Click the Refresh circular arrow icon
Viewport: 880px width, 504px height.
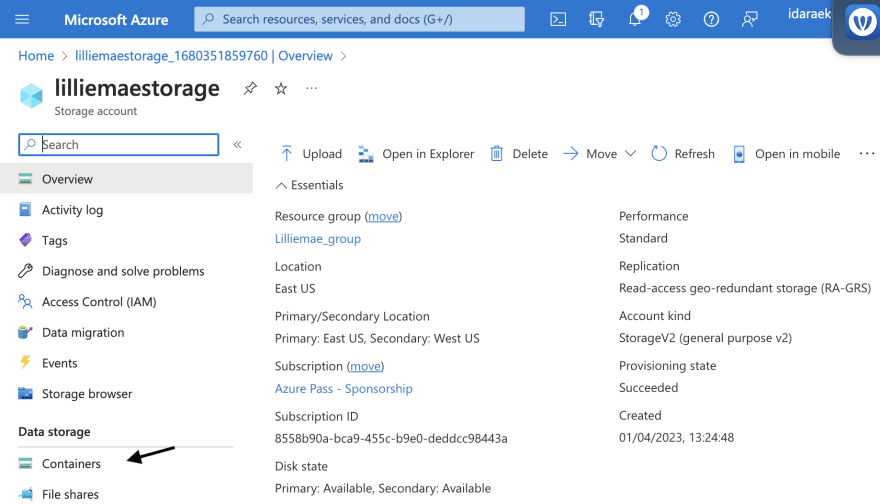[659, 153]
